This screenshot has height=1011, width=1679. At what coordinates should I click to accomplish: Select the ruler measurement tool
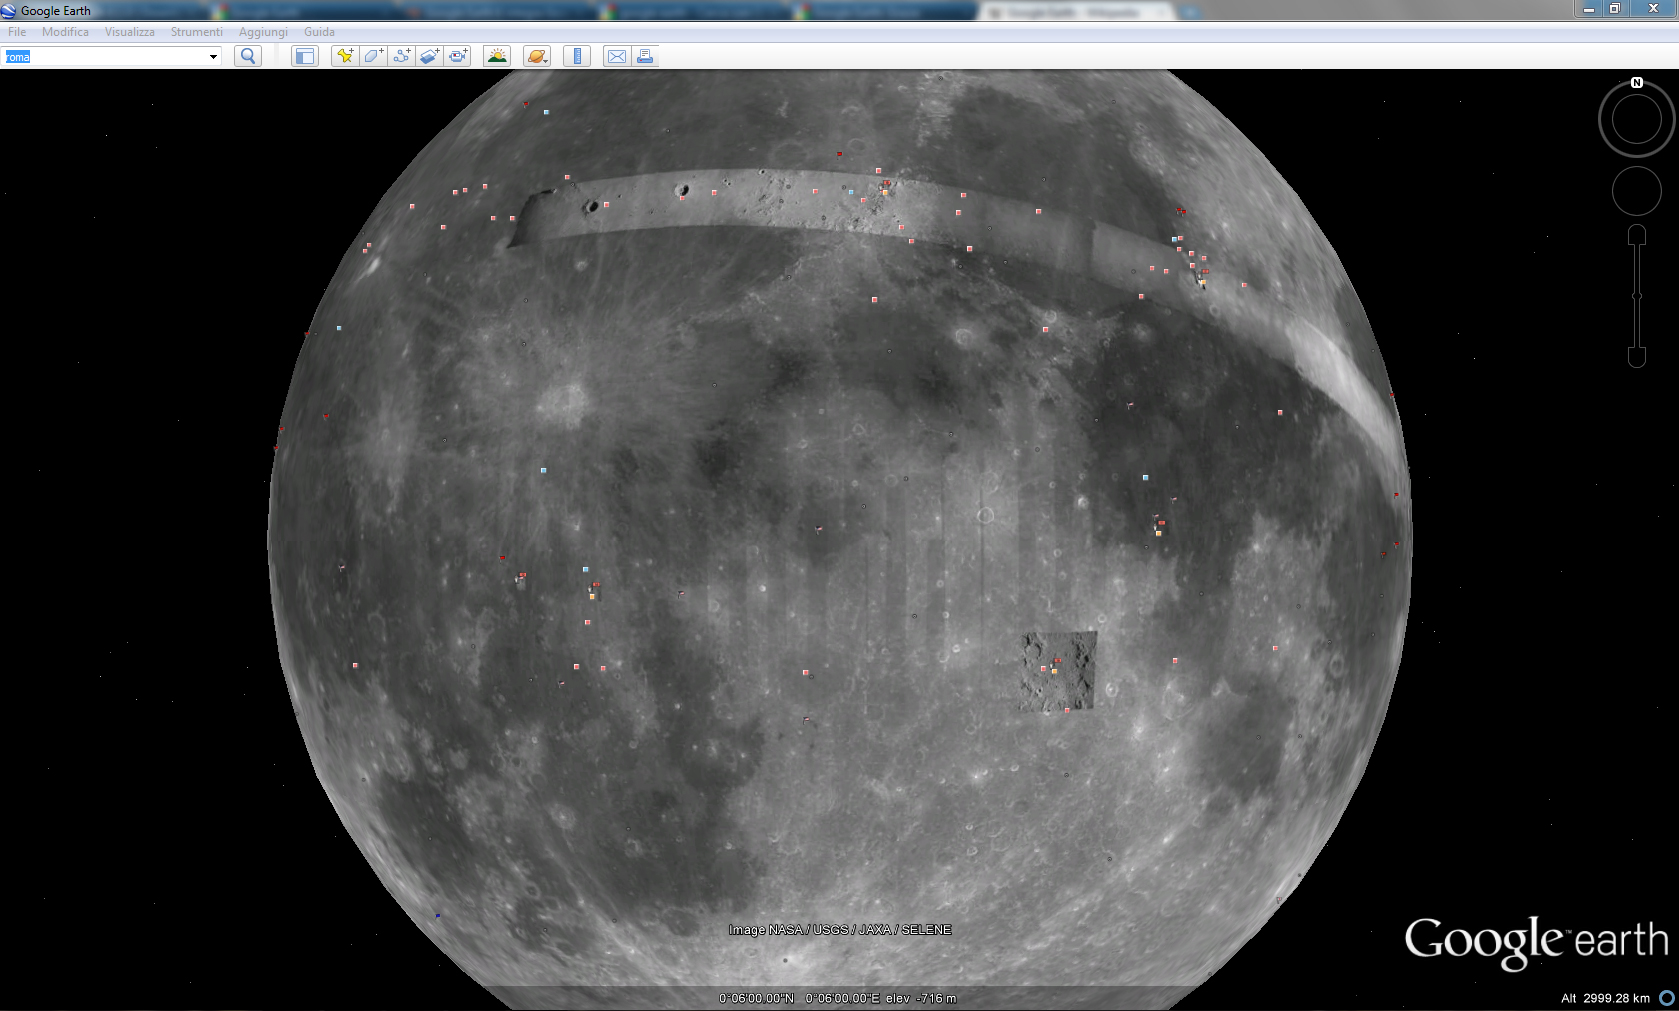(577, 56)
